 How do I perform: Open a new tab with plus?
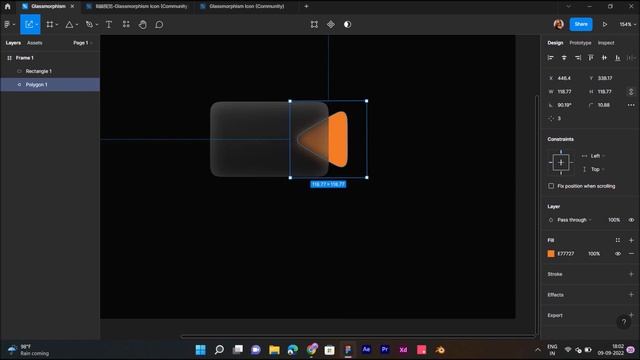[x=306, y=6]
